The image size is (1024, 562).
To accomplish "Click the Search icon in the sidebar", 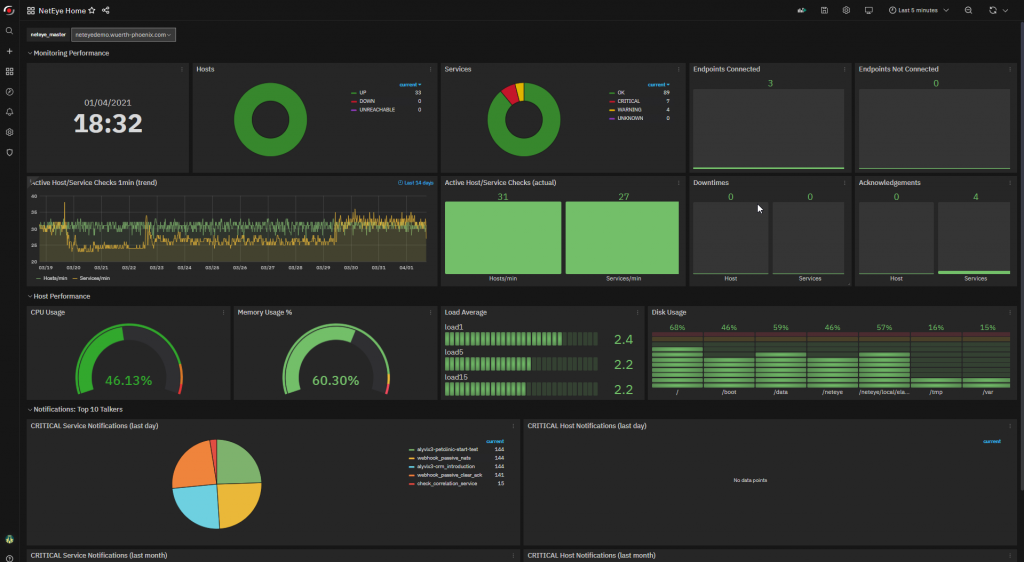I will point(9,31).
